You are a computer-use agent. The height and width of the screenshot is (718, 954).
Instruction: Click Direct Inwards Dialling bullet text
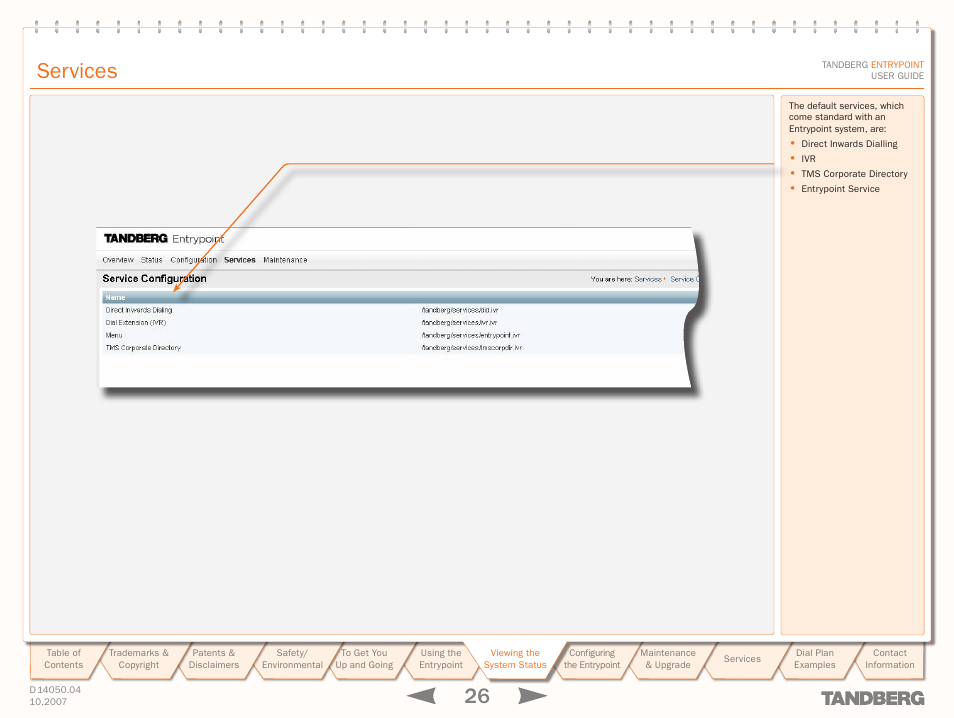pyautogui.click(x=849, y=144)
